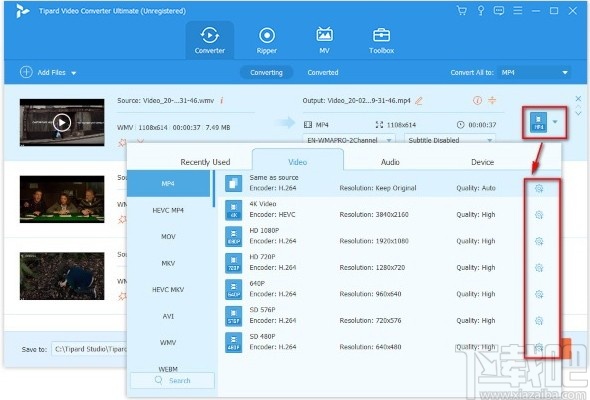Select WEBM in the format list
The width and height of the screenshot is (590, 400).
[168, 368]
